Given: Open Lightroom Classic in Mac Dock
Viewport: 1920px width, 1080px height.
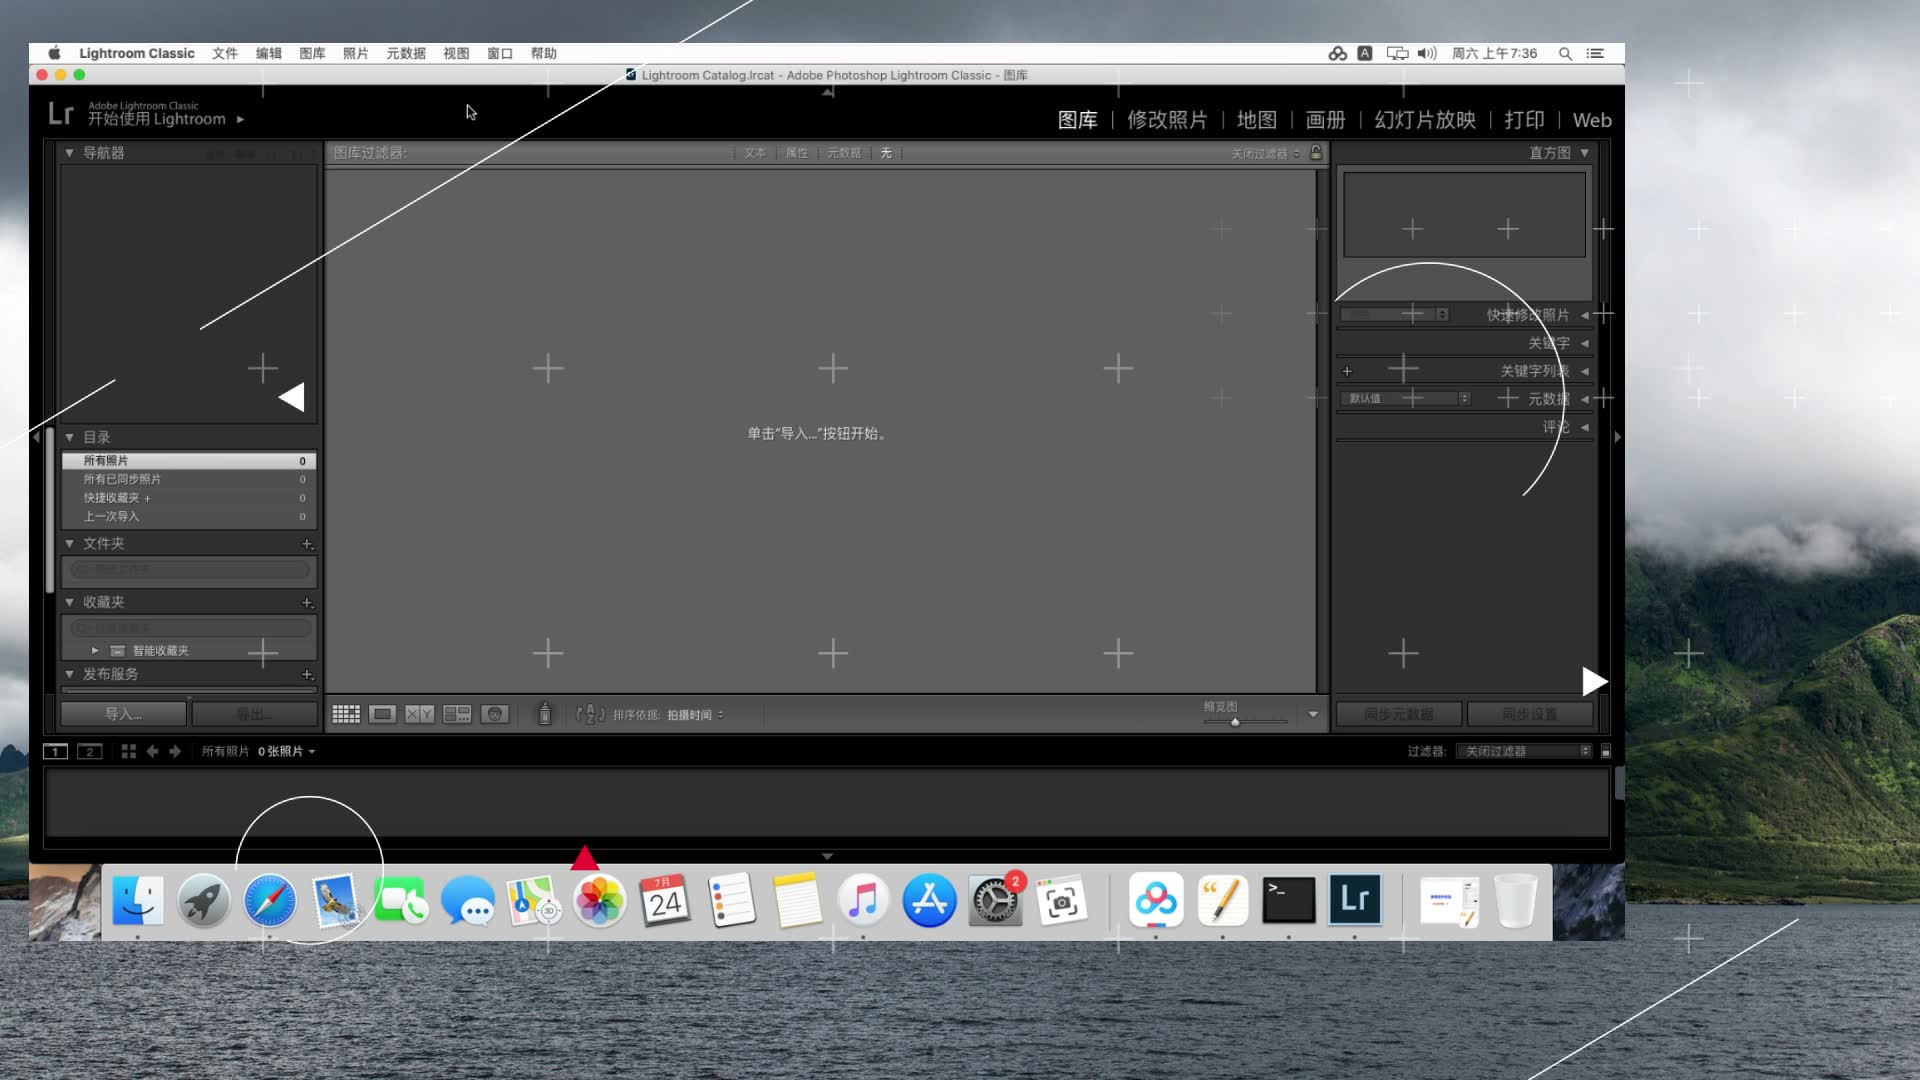Looking at the screenshot, I should [1354, 901].
